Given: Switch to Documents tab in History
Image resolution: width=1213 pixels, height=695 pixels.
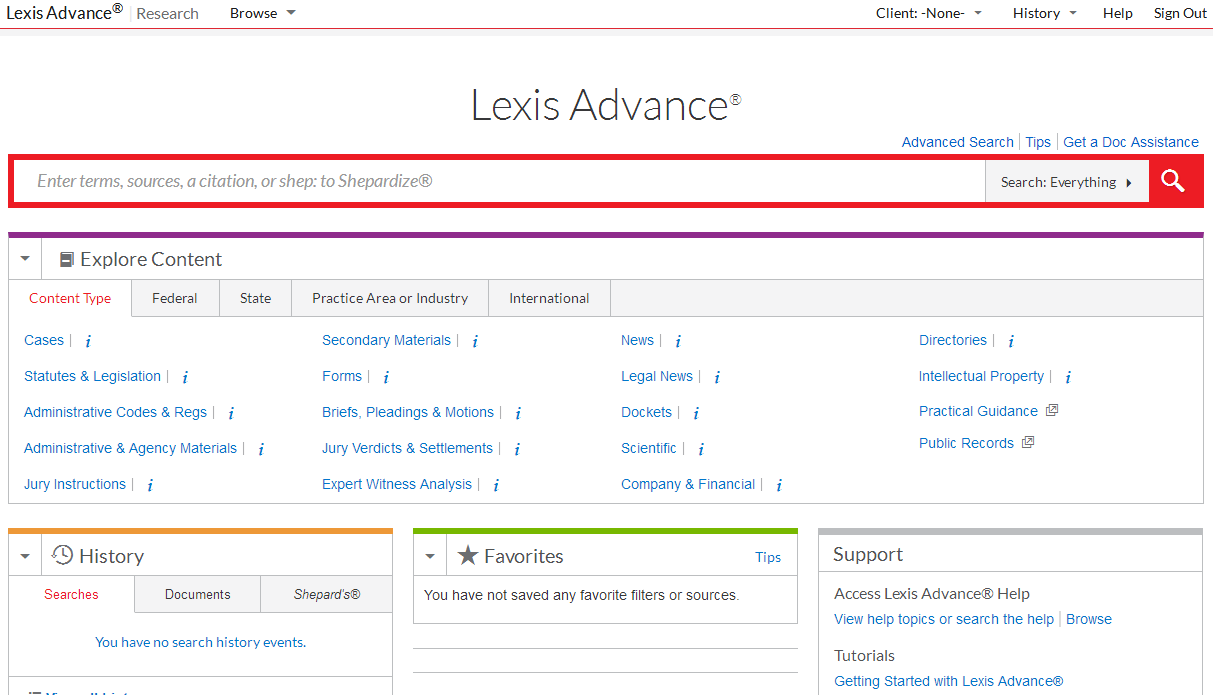Looking at the screenshot, I should tap(197, 594).
